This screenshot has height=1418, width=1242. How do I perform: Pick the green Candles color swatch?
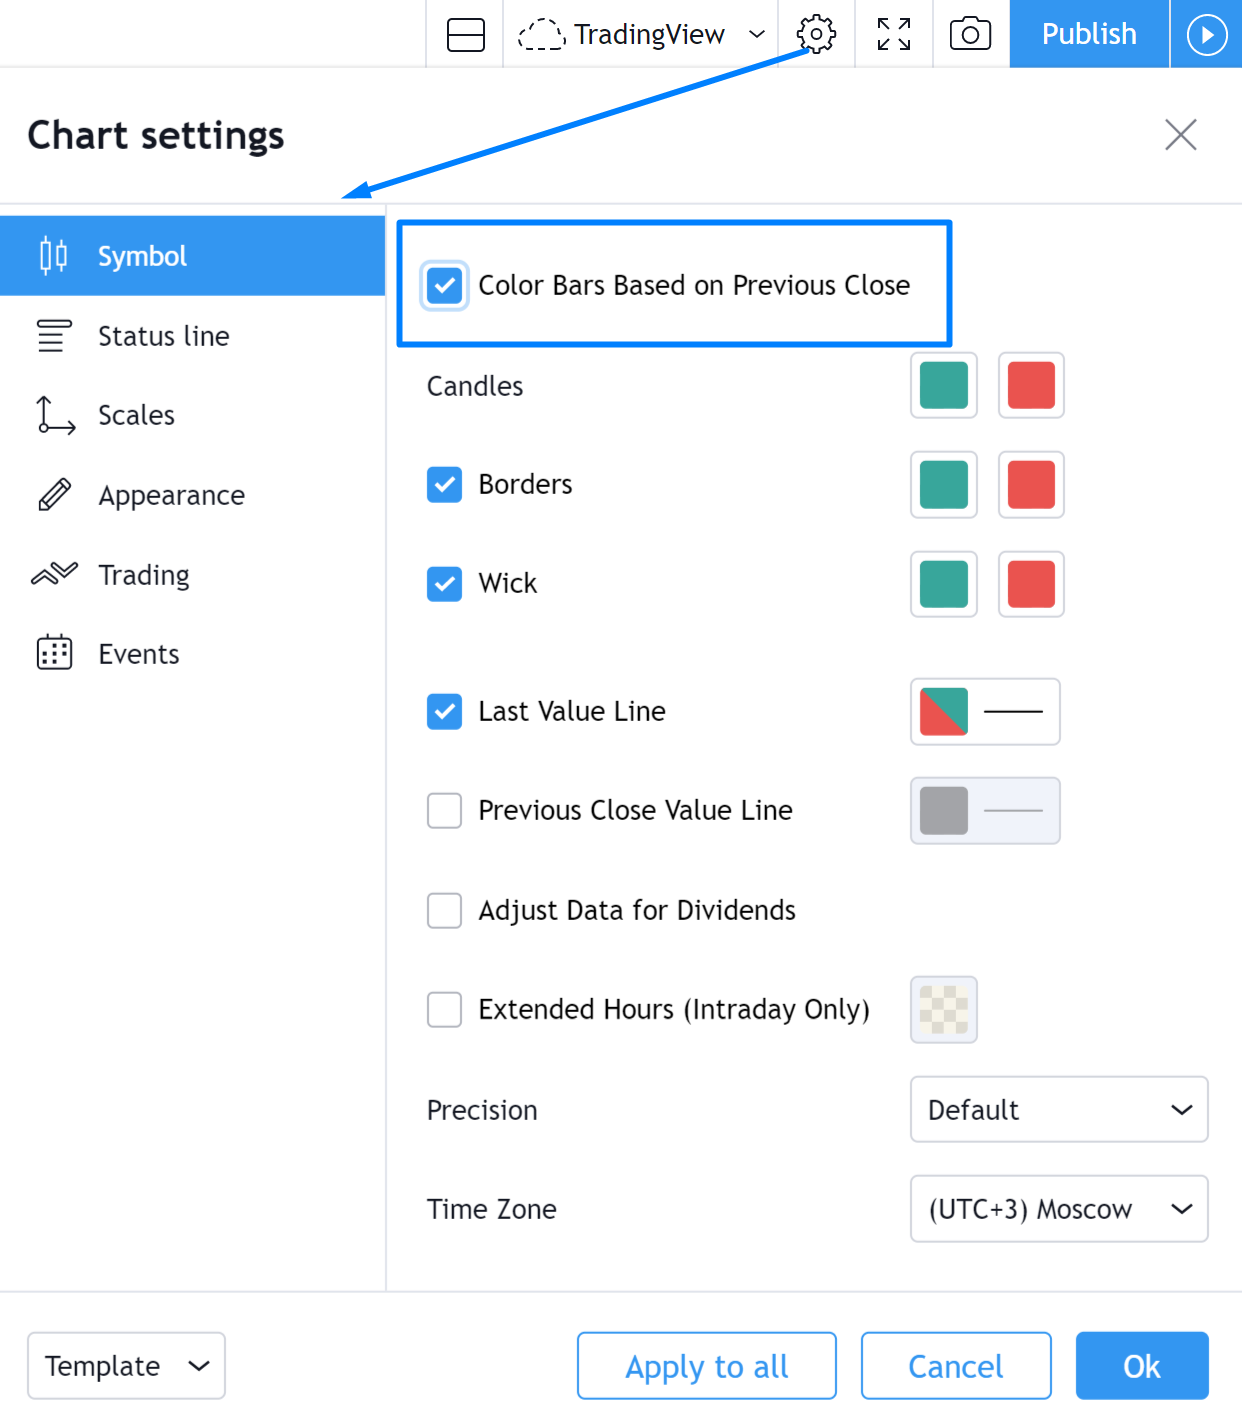[x=943, y=385]
